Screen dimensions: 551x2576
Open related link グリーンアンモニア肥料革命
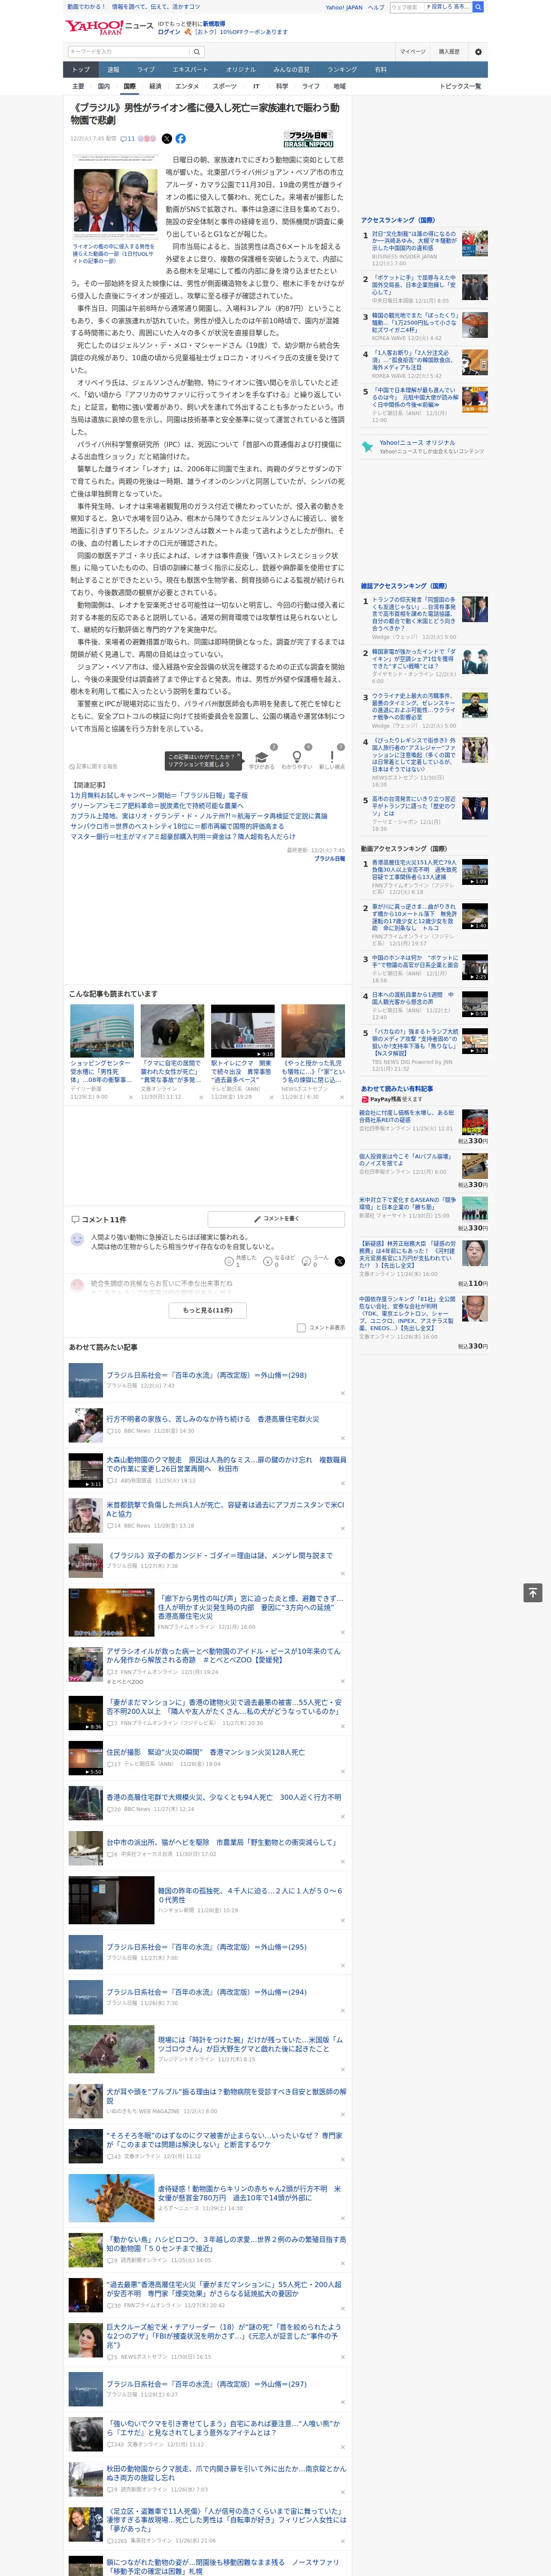pos(157,806)
